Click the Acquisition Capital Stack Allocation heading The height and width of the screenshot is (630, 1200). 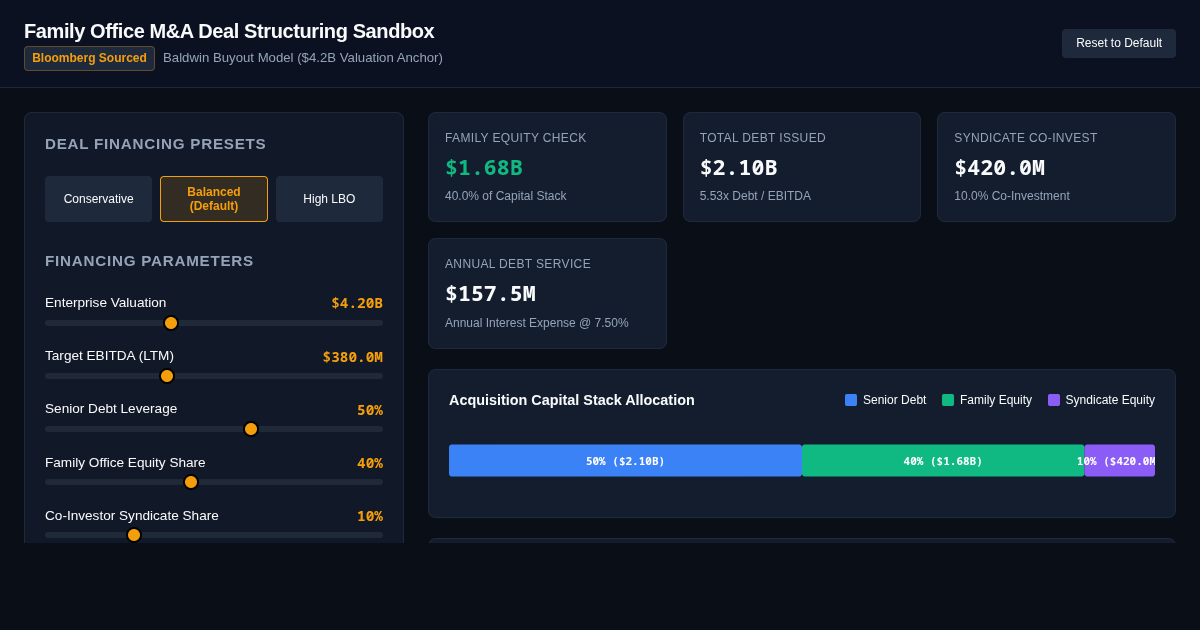(x=572, y=400)
